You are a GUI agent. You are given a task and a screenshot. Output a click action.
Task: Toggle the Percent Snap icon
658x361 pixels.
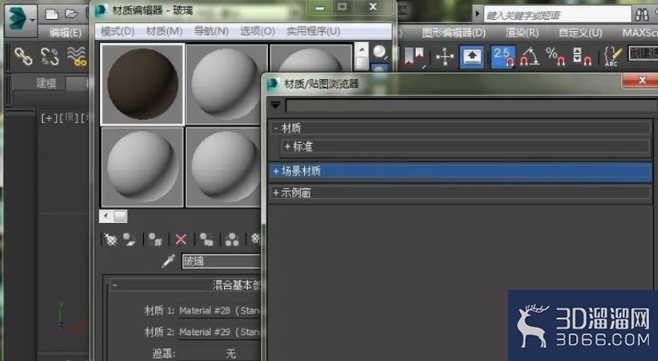coord(556,57)
